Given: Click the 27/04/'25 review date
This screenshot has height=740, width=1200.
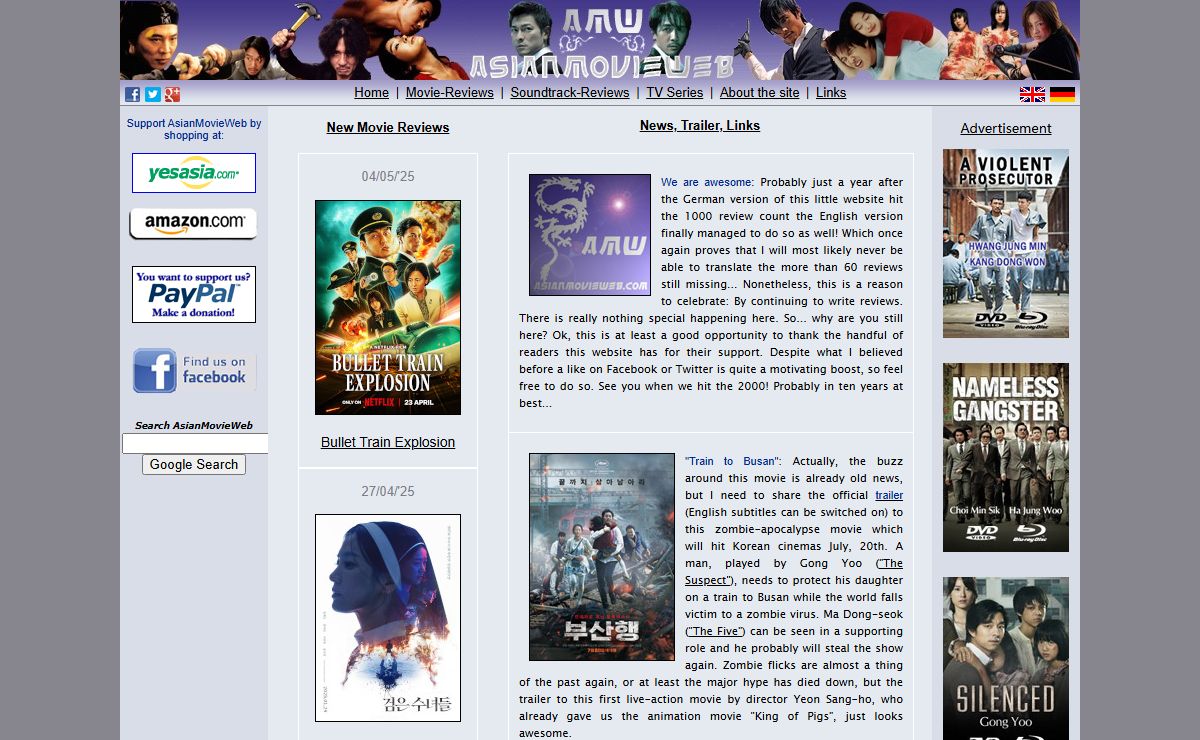Looking at the screenshot, I should coord(388,491).
